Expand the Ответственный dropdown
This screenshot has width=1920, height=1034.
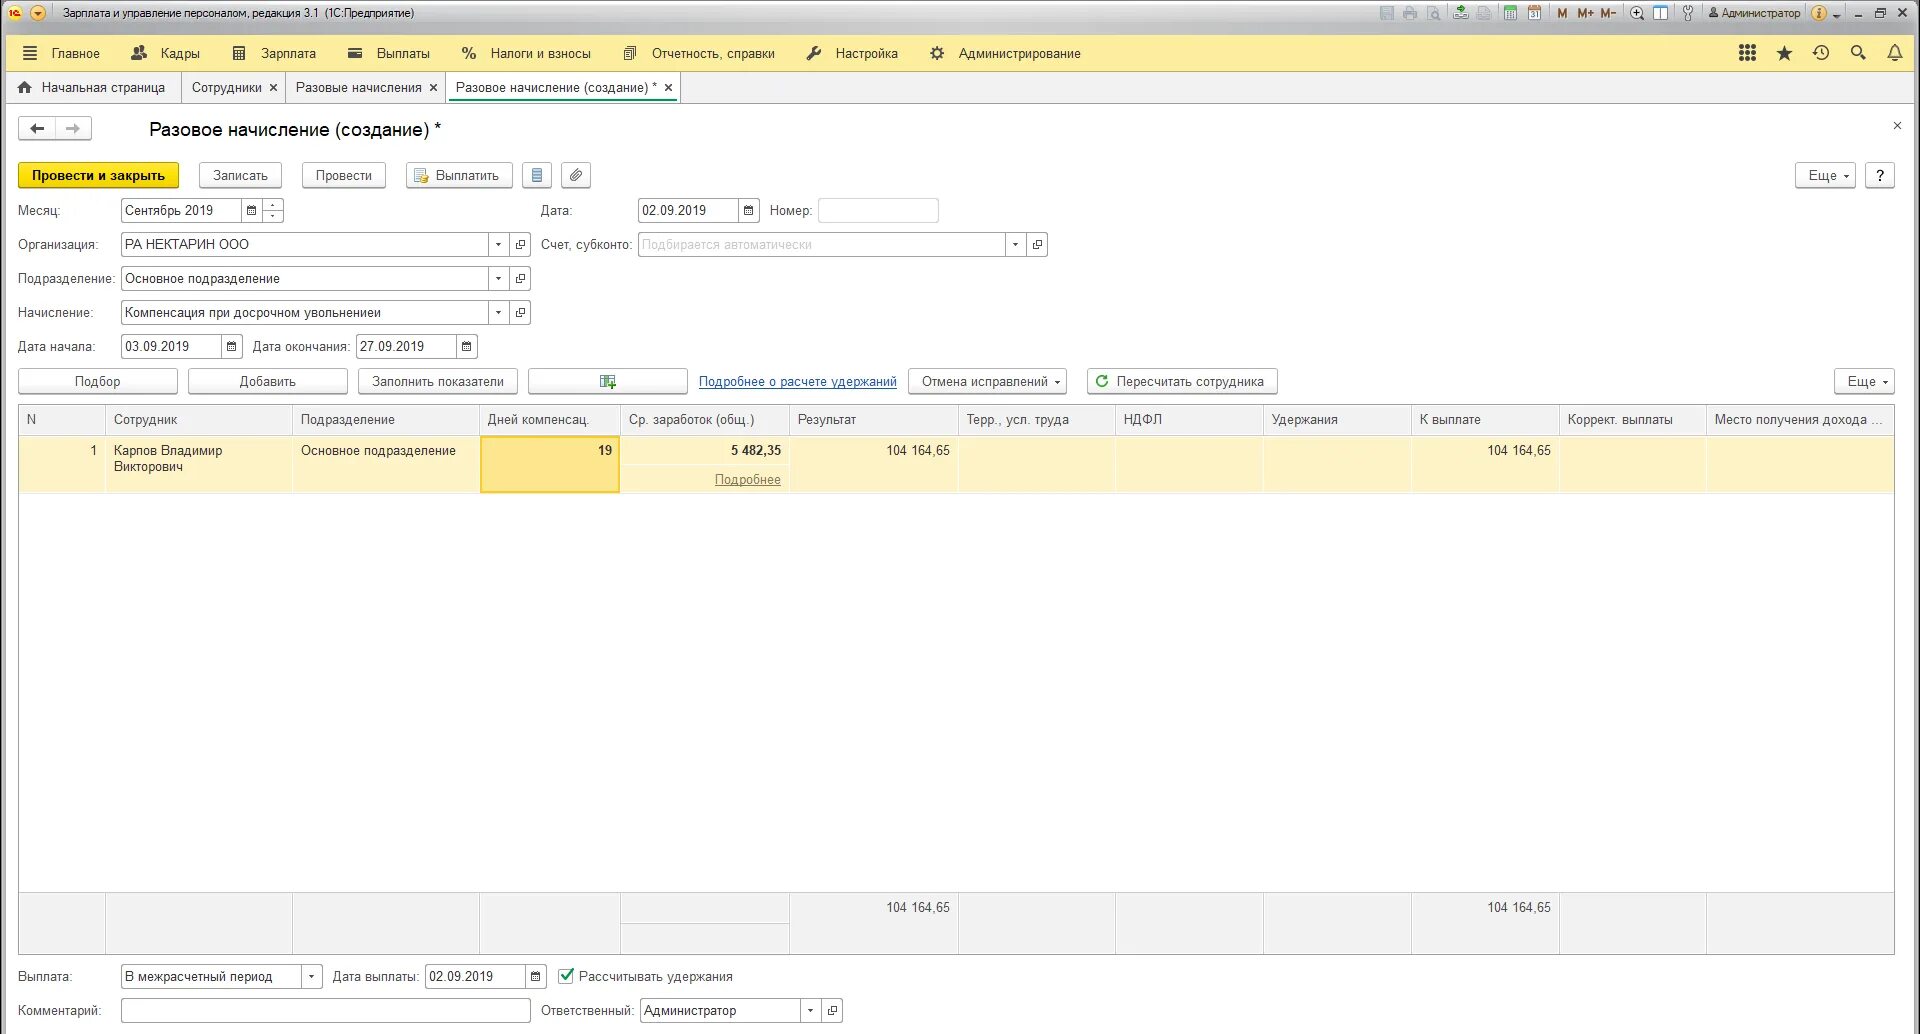click(x=810, y=1010)
